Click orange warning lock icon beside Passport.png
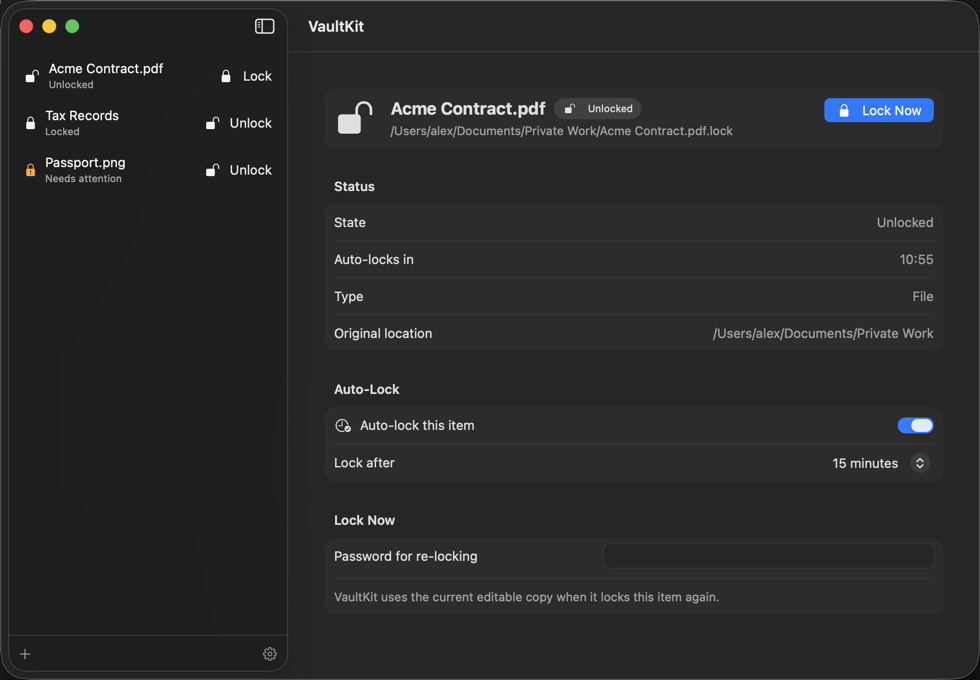 click(x=30, y=170)
